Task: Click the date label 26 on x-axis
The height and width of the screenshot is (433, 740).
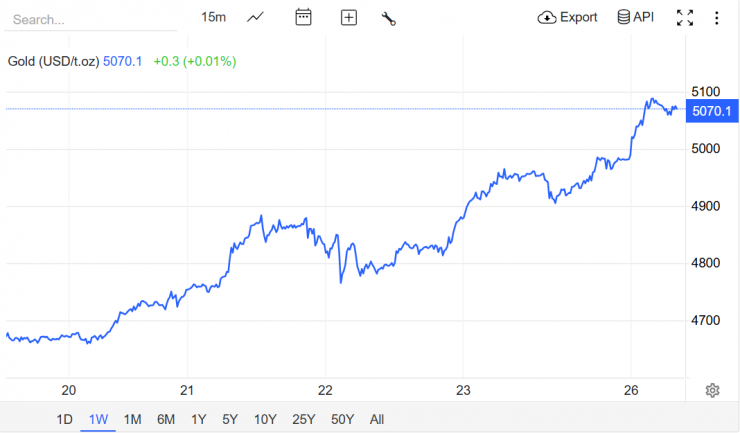Action: click(x=631, y=391)
